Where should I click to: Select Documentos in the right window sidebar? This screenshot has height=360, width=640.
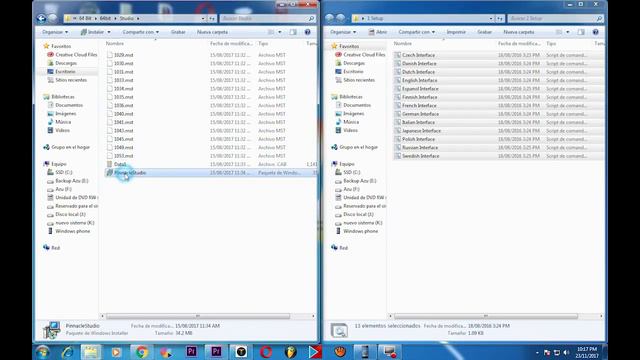[357, 105]
